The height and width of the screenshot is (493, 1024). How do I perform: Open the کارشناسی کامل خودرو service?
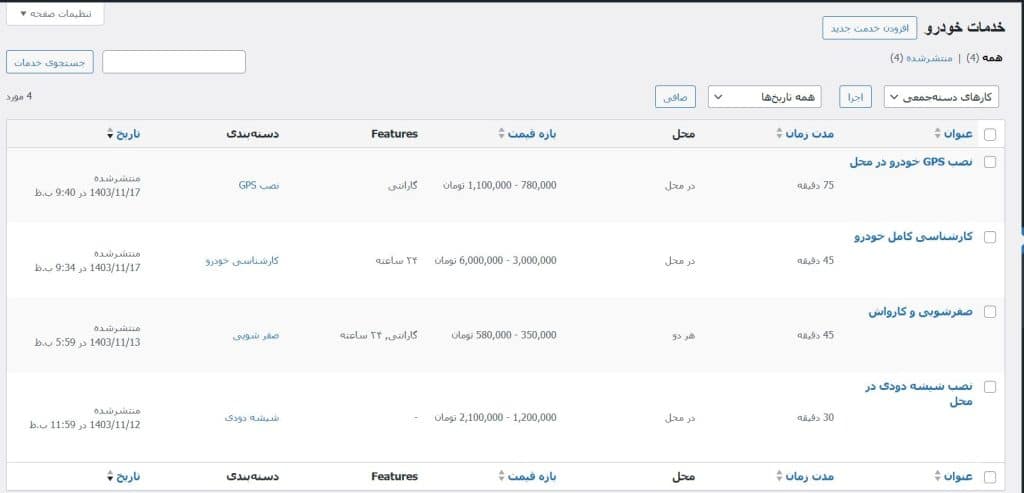[914, 237]
